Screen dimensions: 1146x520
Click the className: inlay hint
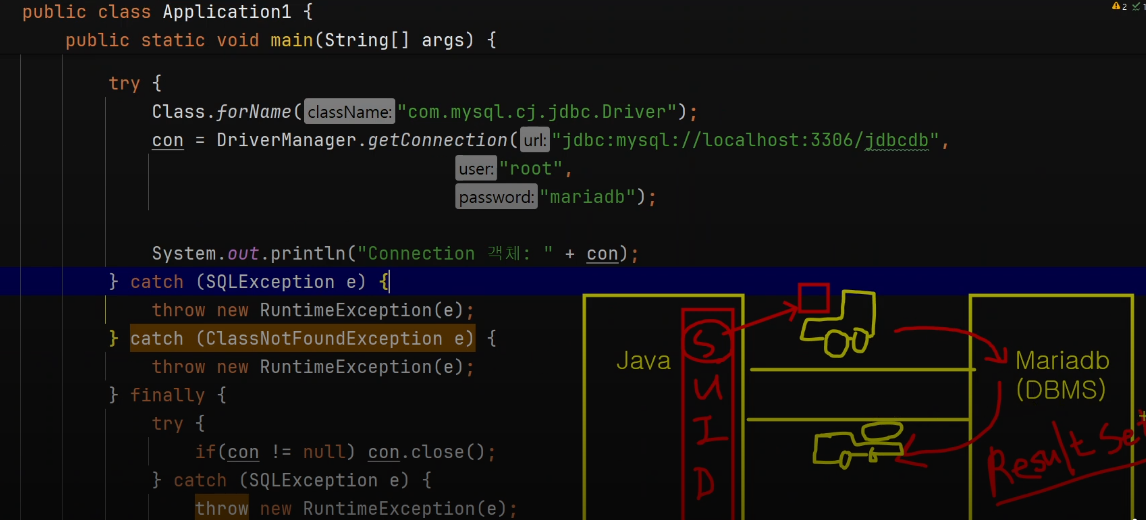click(349, 112)
